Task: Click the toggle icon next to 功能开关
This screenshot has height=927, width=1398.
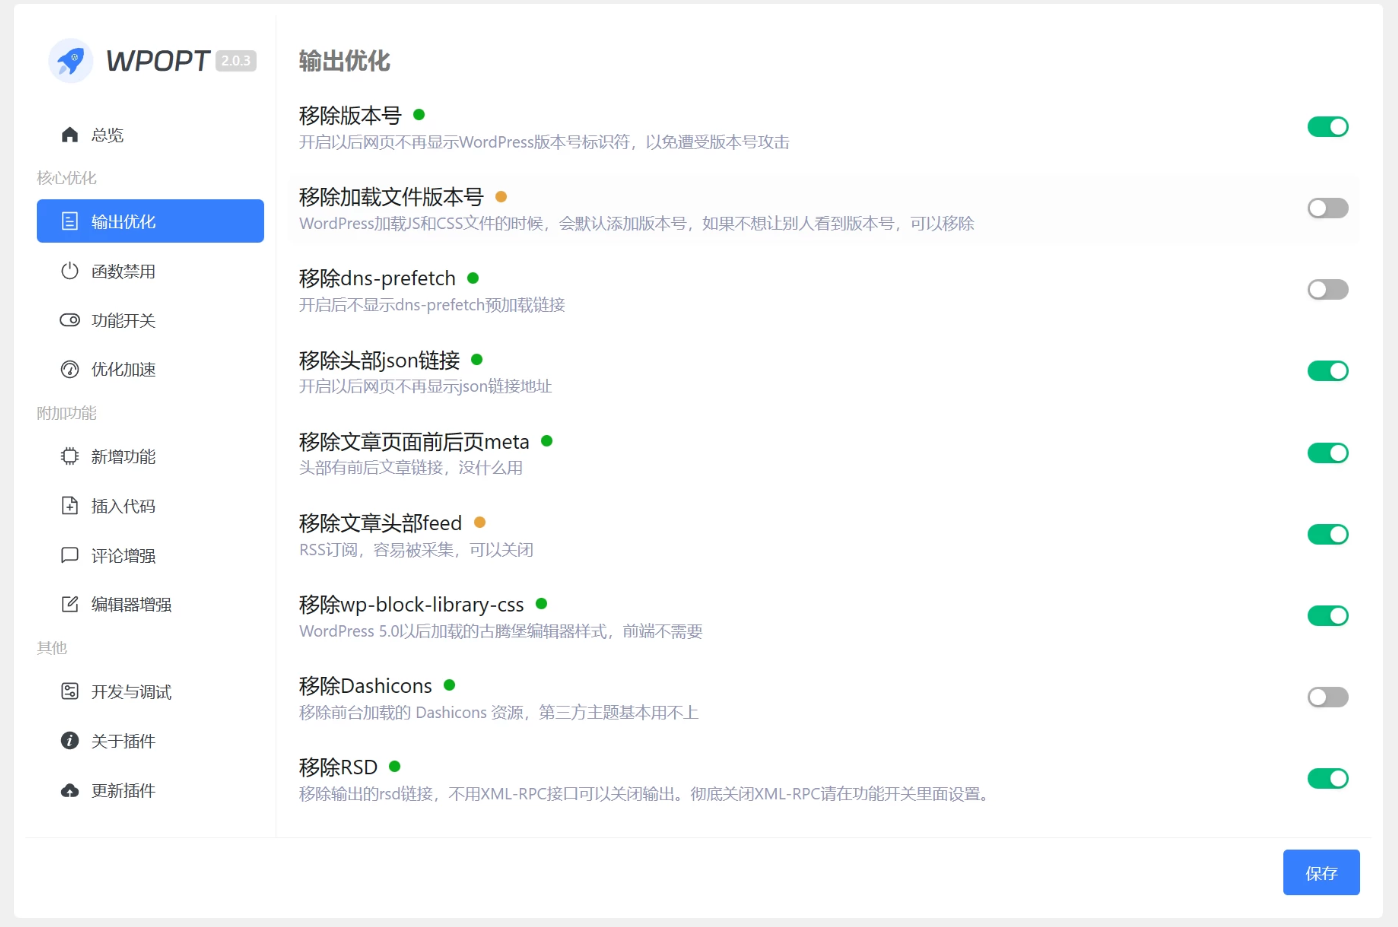Action: 70,320
